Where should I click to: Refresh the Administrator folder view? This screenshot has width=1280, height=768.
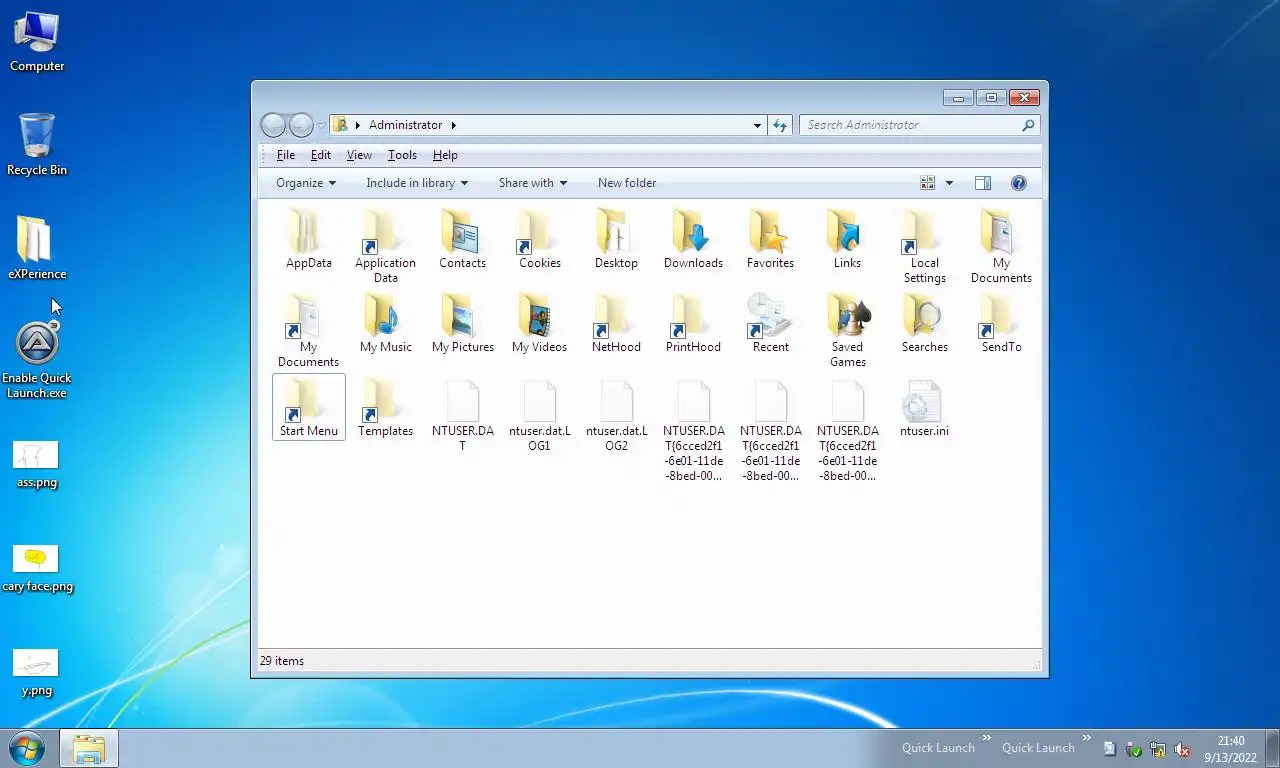coord(781,125)
